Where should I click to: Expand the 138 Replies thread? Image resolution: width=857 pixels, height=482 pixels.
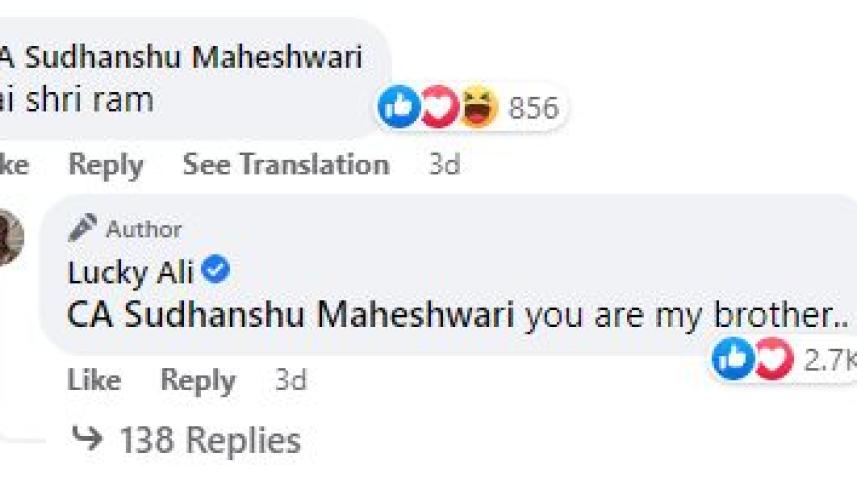(x=209, y=440)
